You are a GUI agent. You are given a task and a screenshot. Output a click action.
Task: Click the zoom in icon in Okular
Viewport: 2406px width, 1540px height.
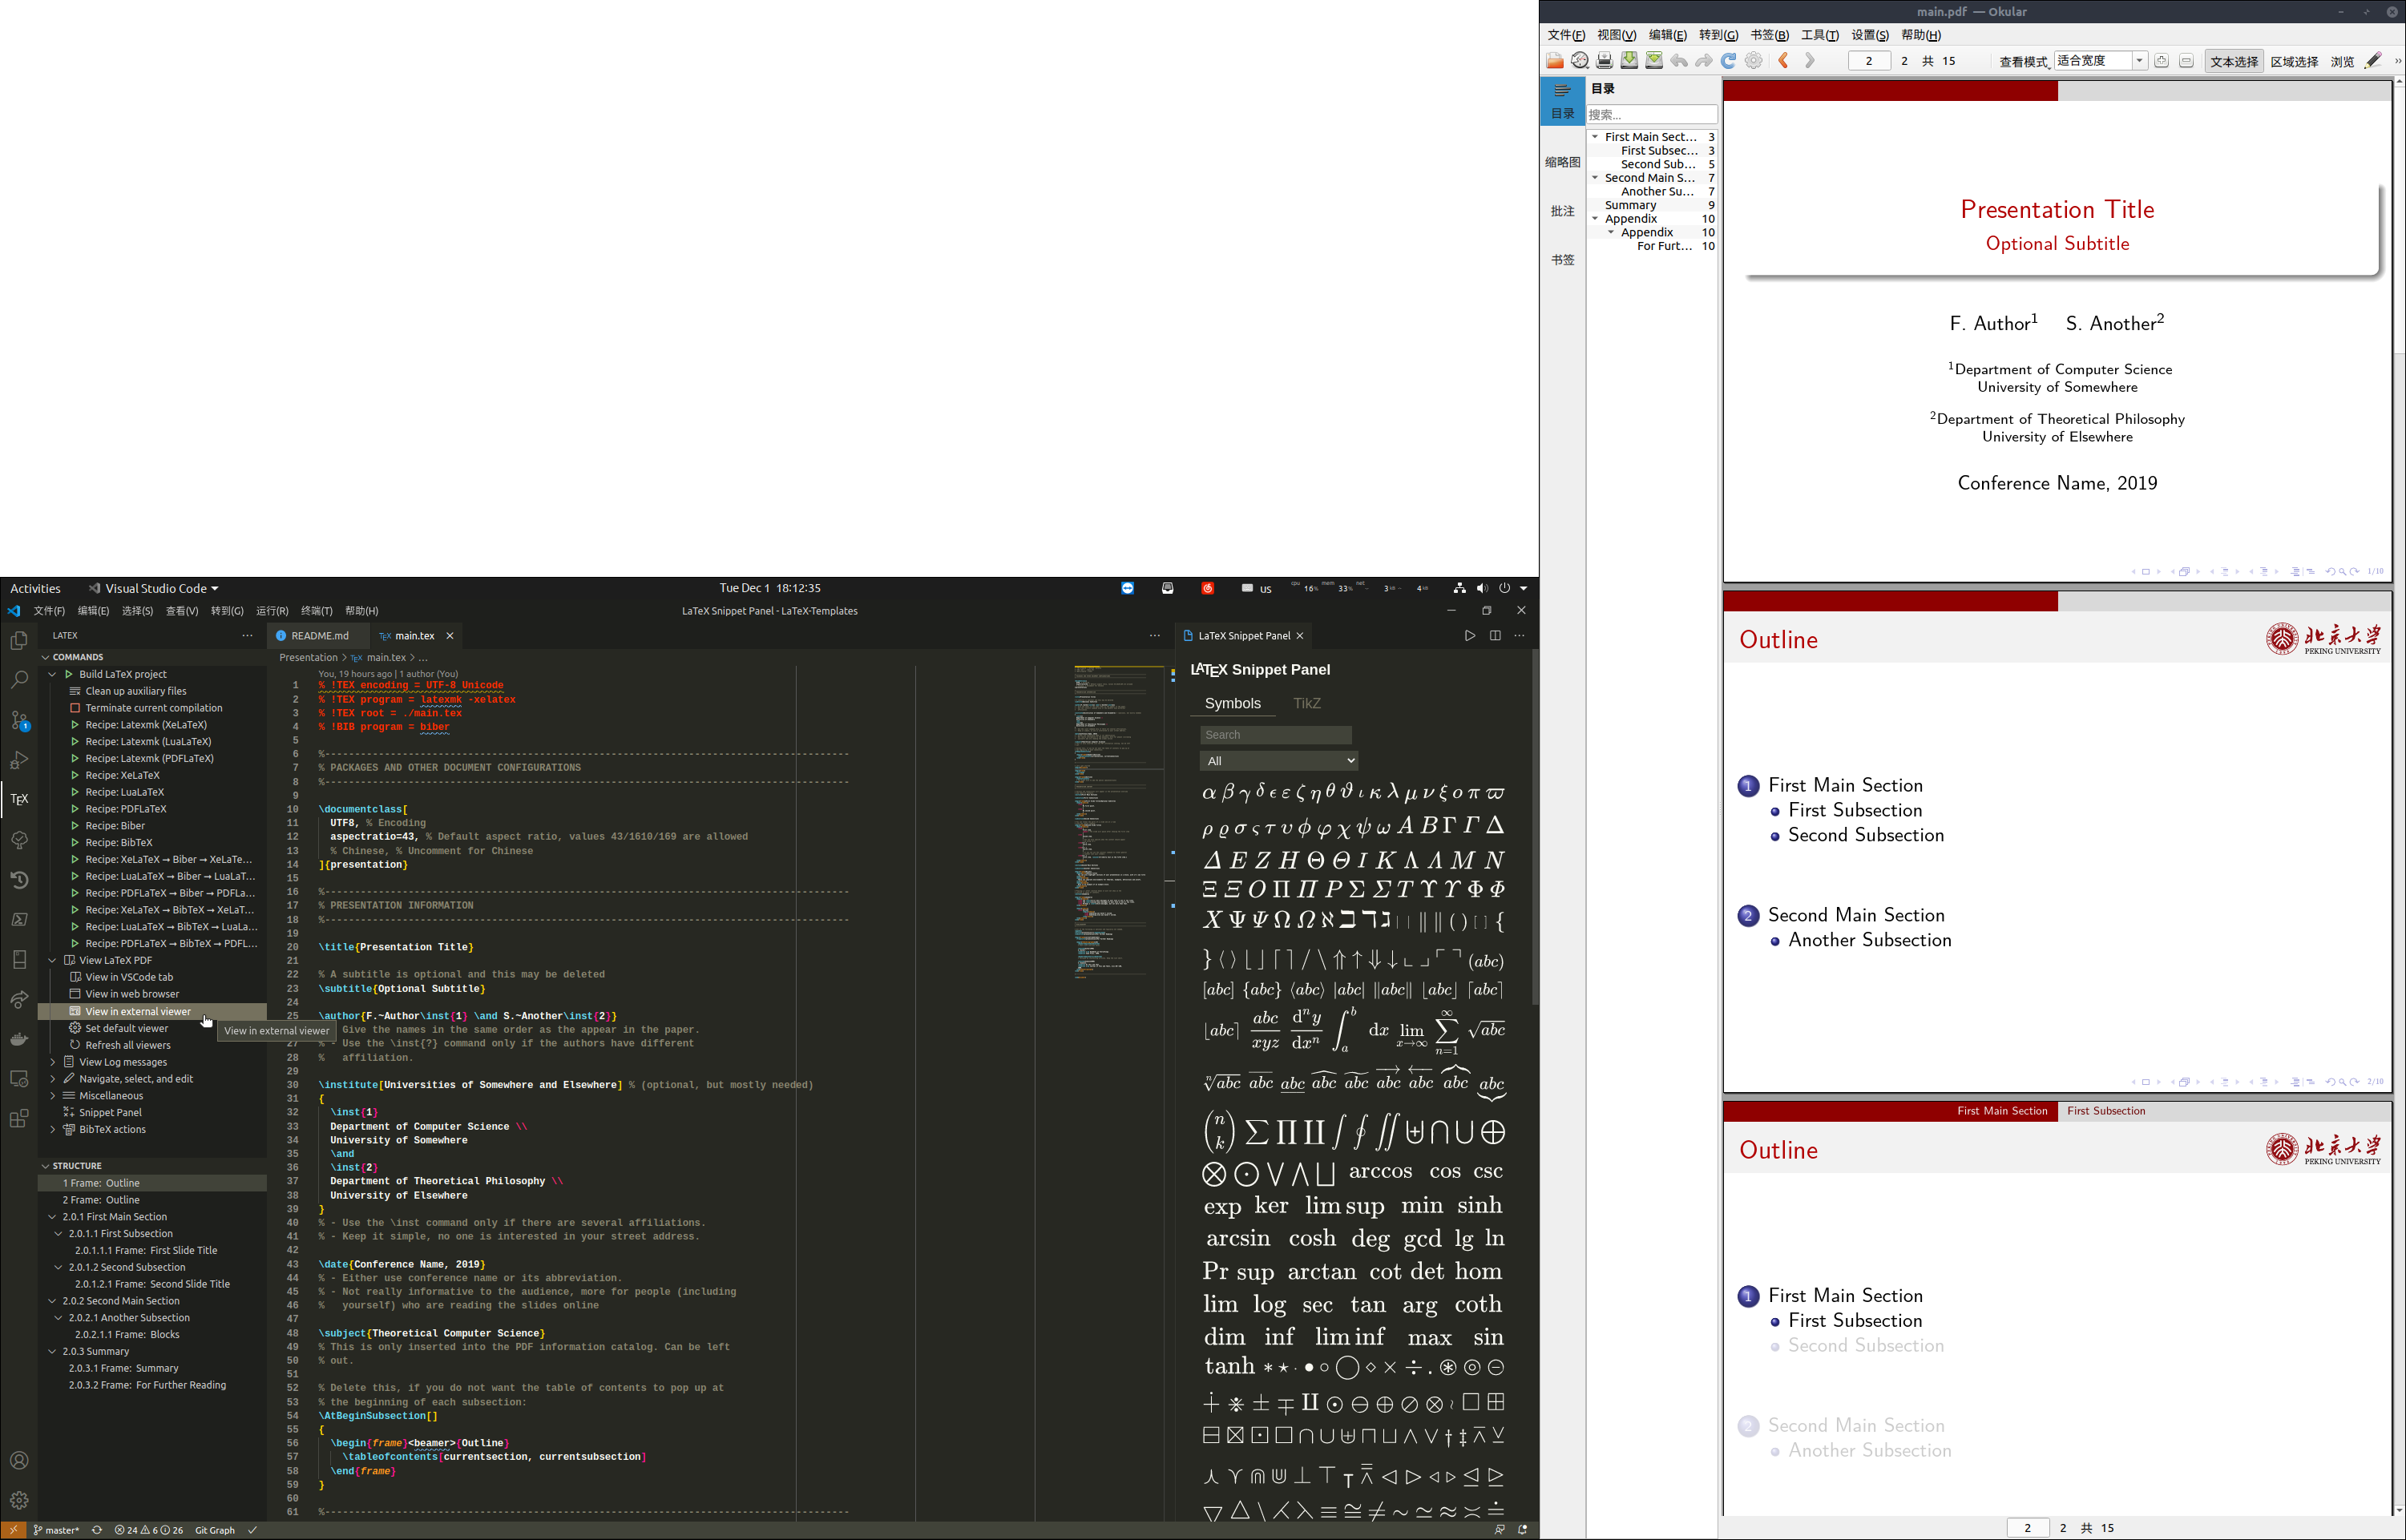2161,61
